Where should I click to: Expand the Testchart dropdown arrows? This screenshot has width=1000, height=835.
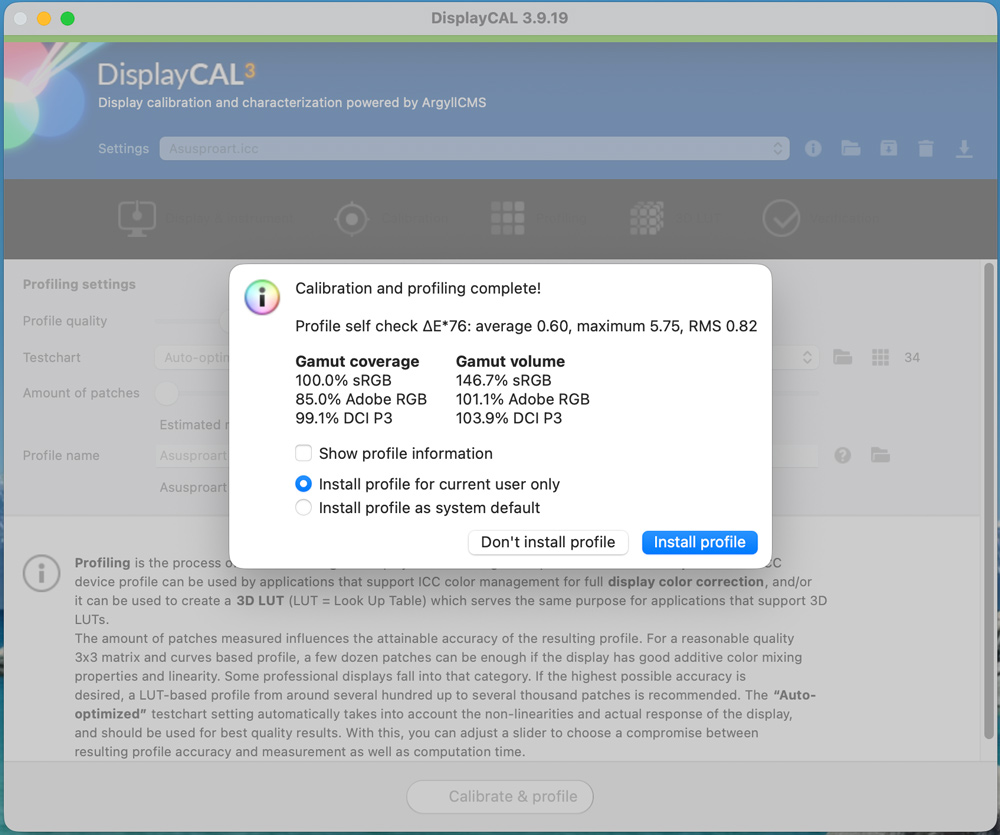[807, 357]
